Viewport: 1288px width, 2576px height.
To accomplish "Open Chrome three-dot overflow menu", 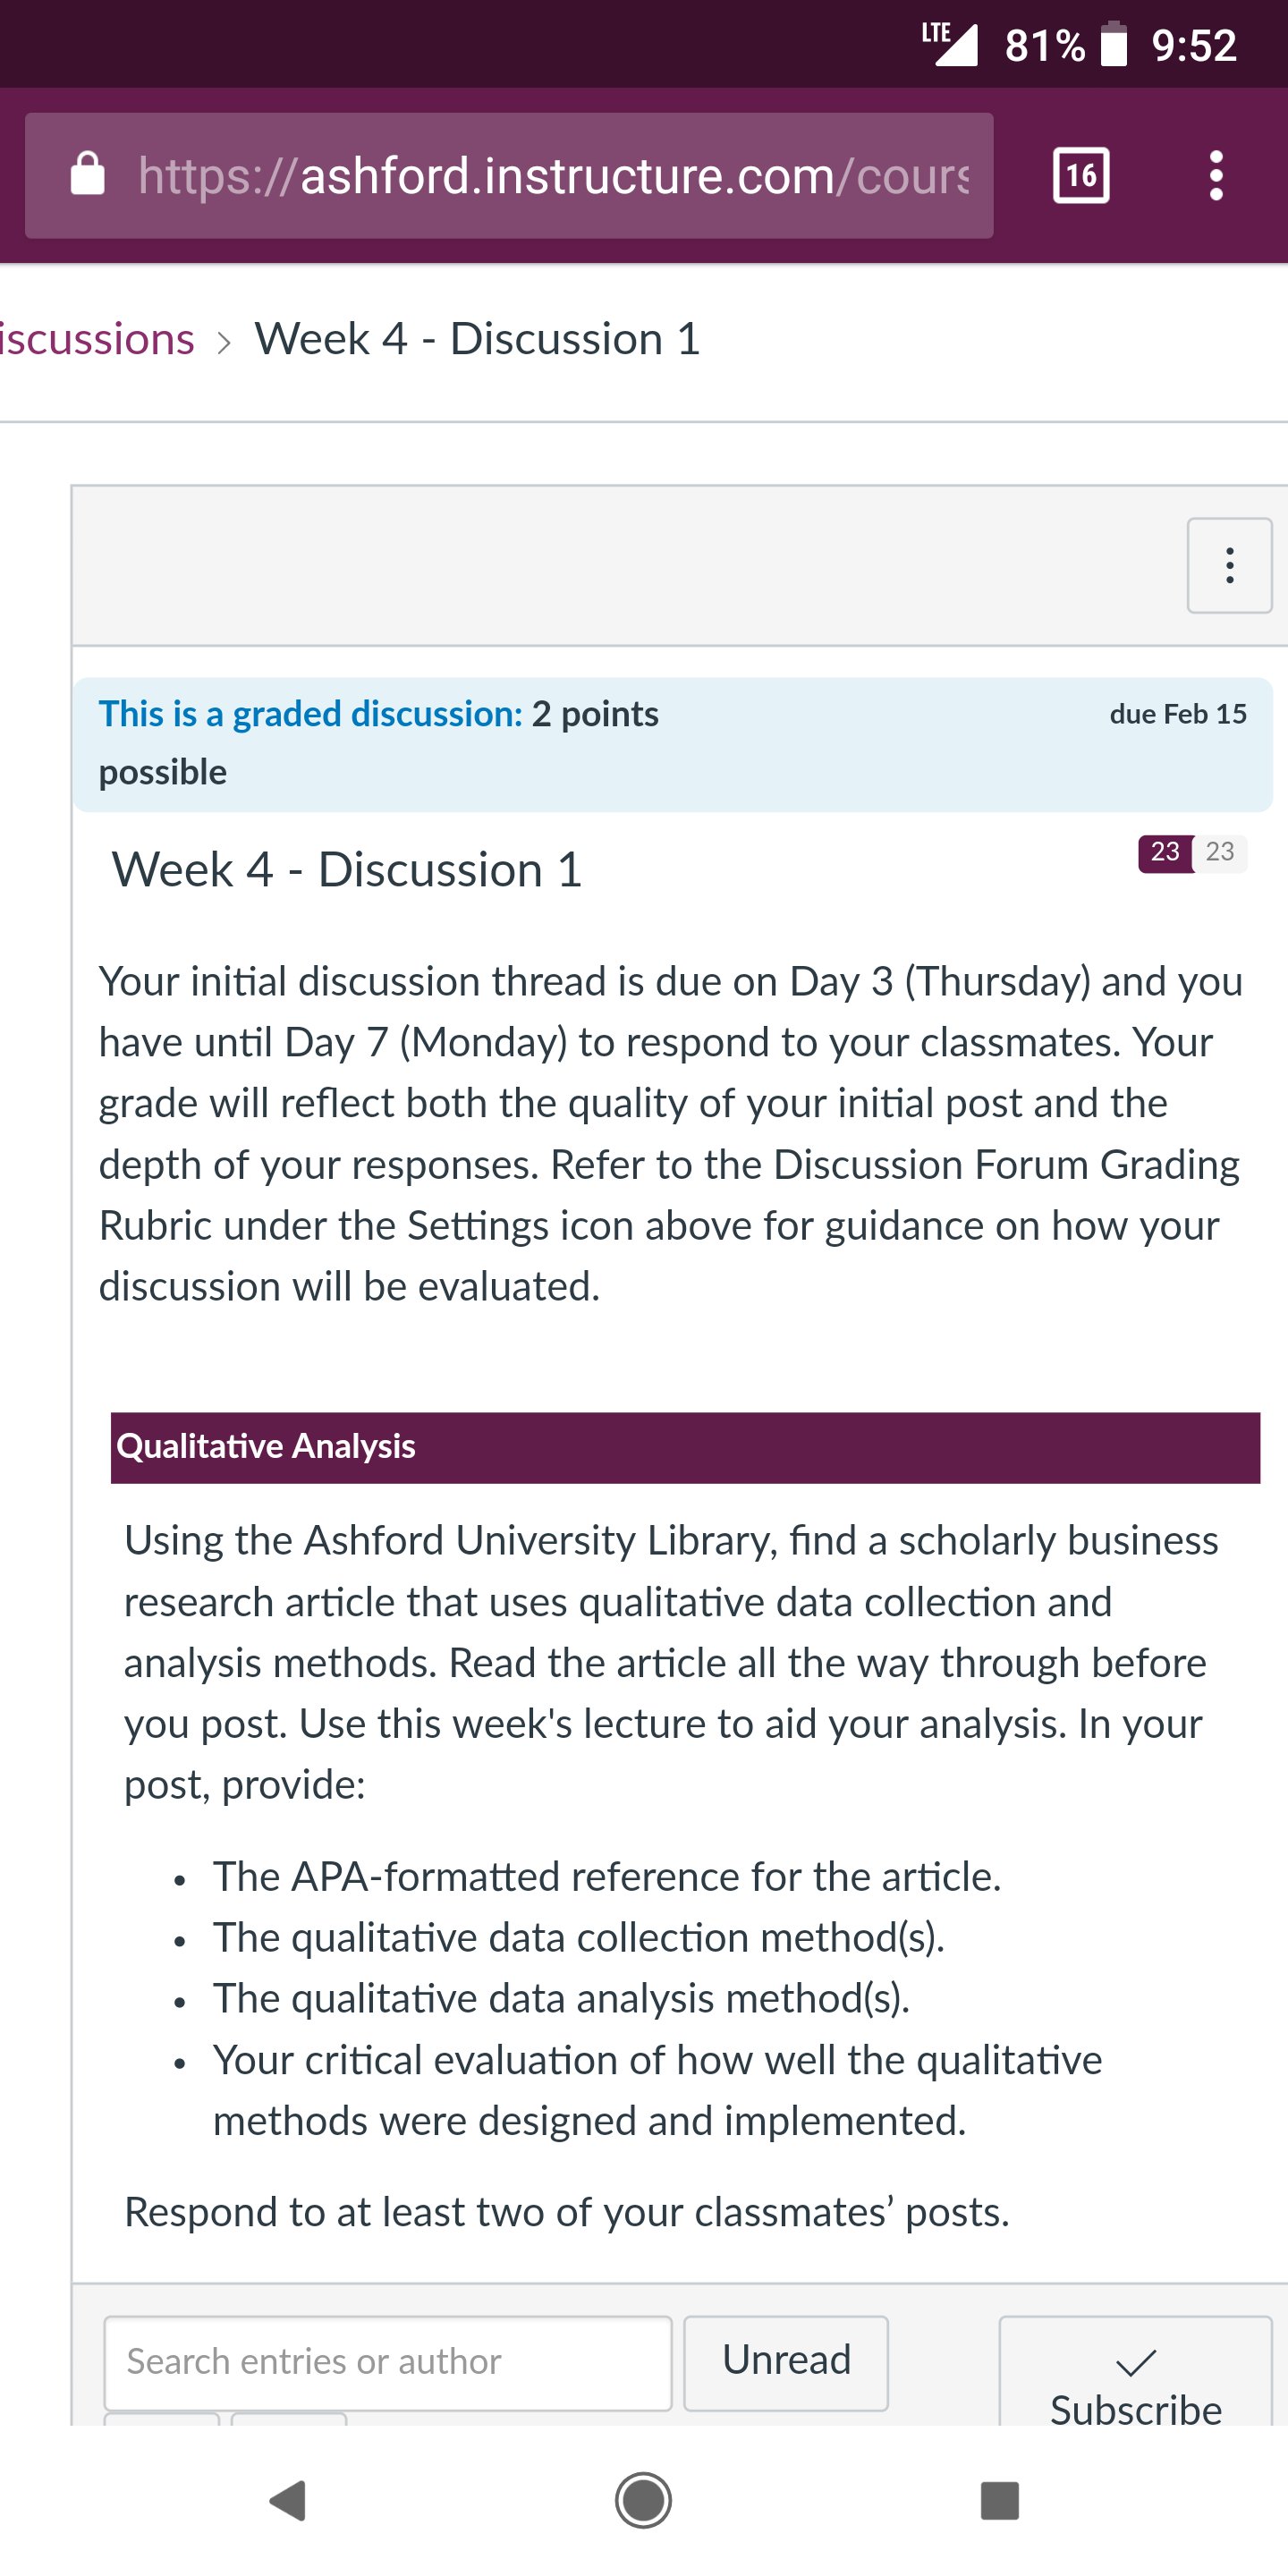I will tap(1216, 176).
